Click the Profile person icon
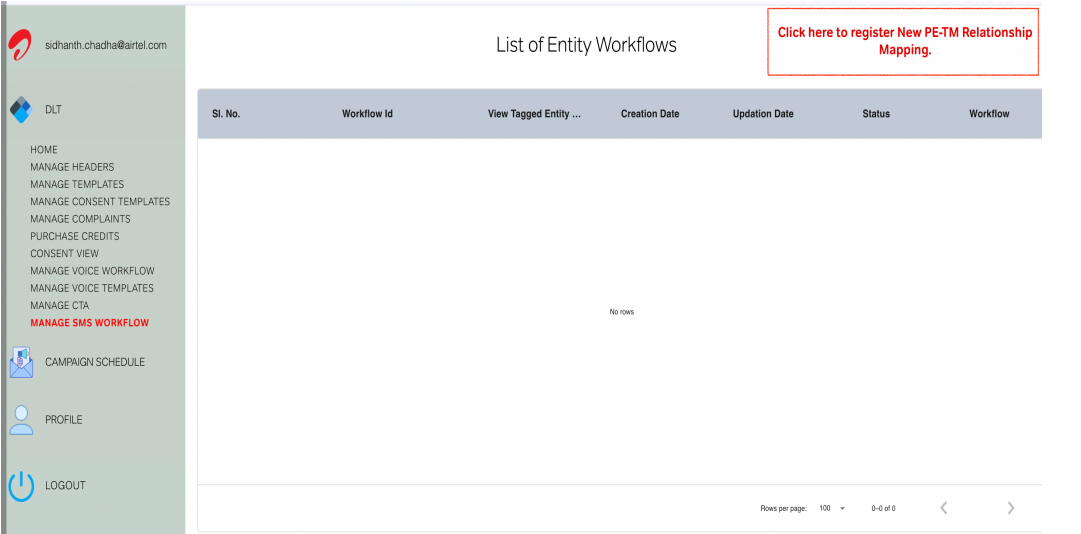This screenshot has width=1081, height=534. click(21, 420)
